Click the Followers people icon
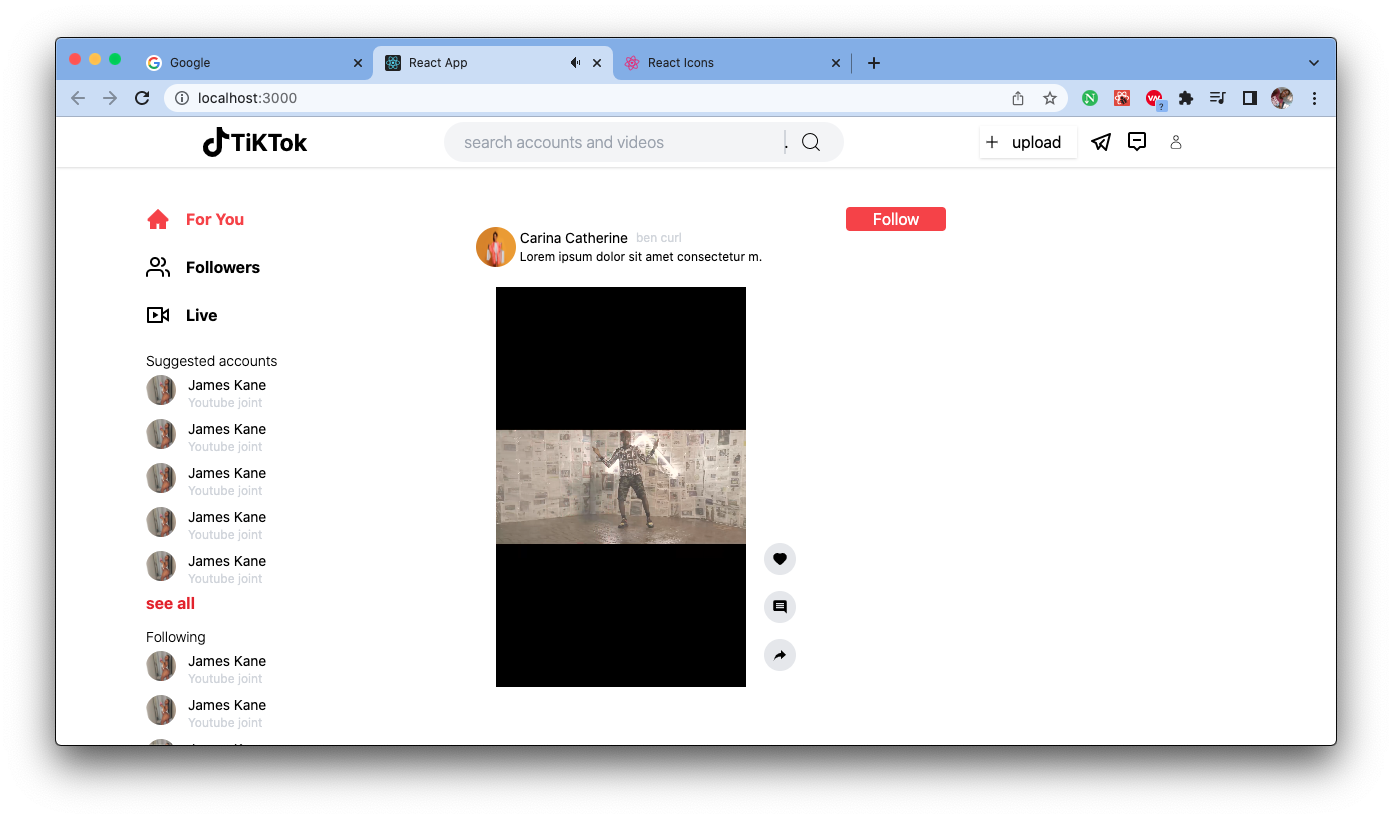Image resolution: width=1392 pixels, height=819 pixels. click(x=158, y=267)
